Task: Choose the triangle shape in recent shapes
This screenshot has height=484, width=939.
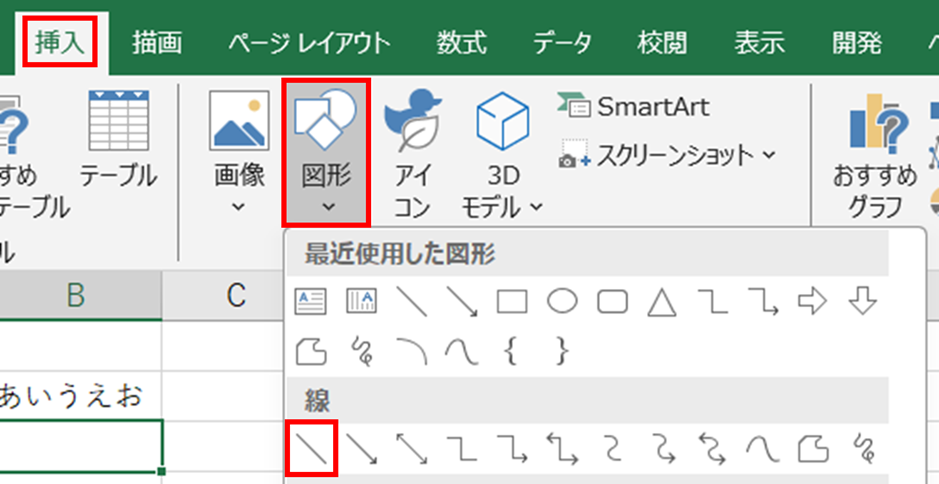Action: tap(661, 302)
